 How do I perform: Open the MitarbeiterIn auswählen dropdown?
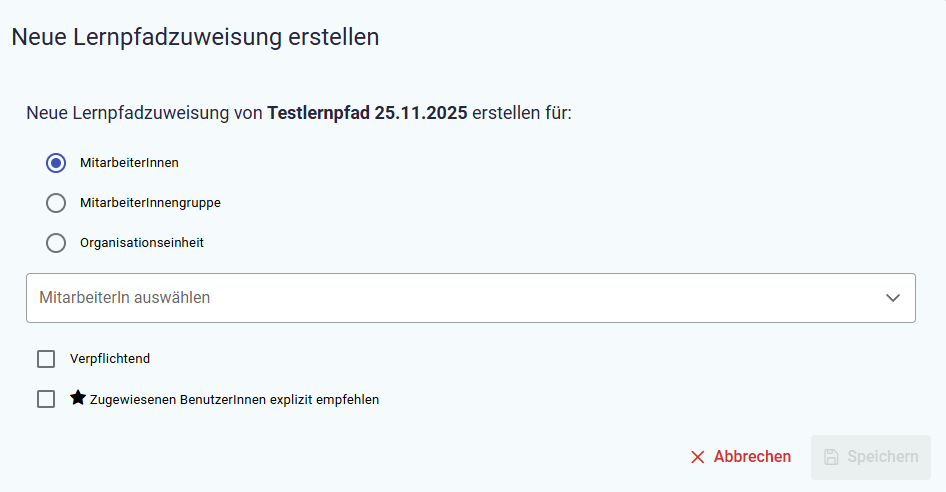tap(470, 298)
